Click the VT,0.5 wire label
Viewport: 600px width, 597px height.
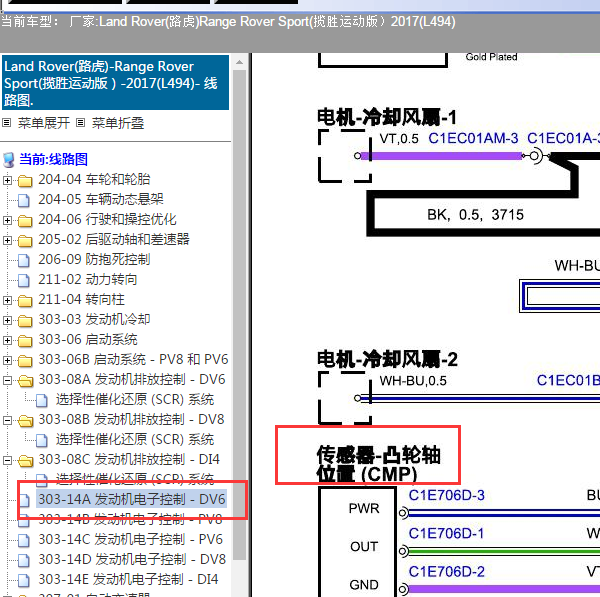click(x=399, y=139)
